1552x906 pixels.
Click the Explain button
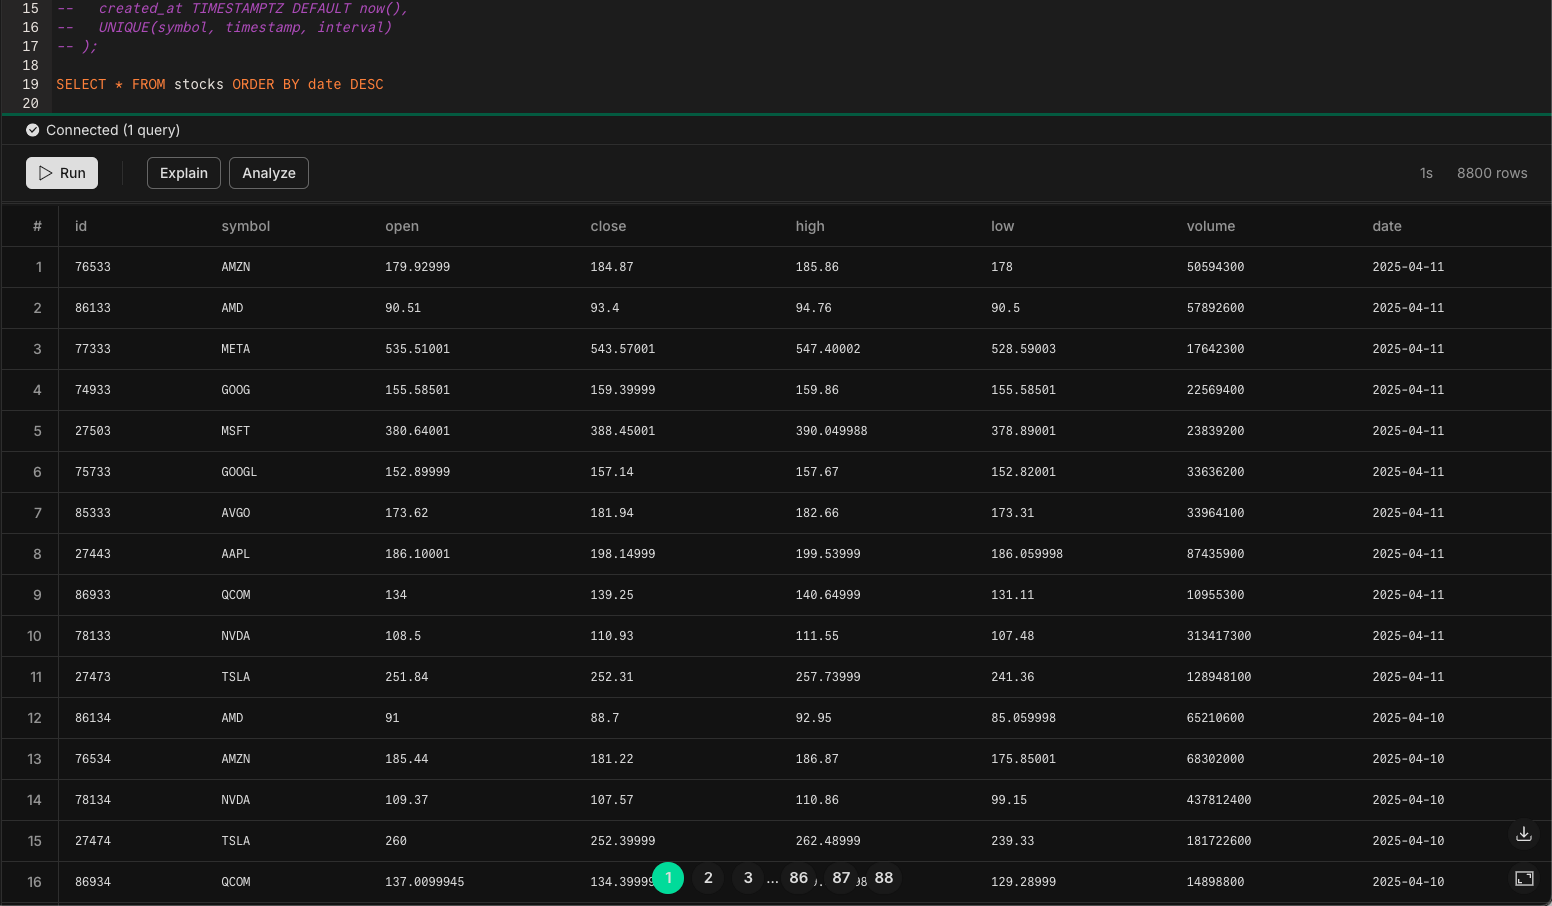coord(184,173)
